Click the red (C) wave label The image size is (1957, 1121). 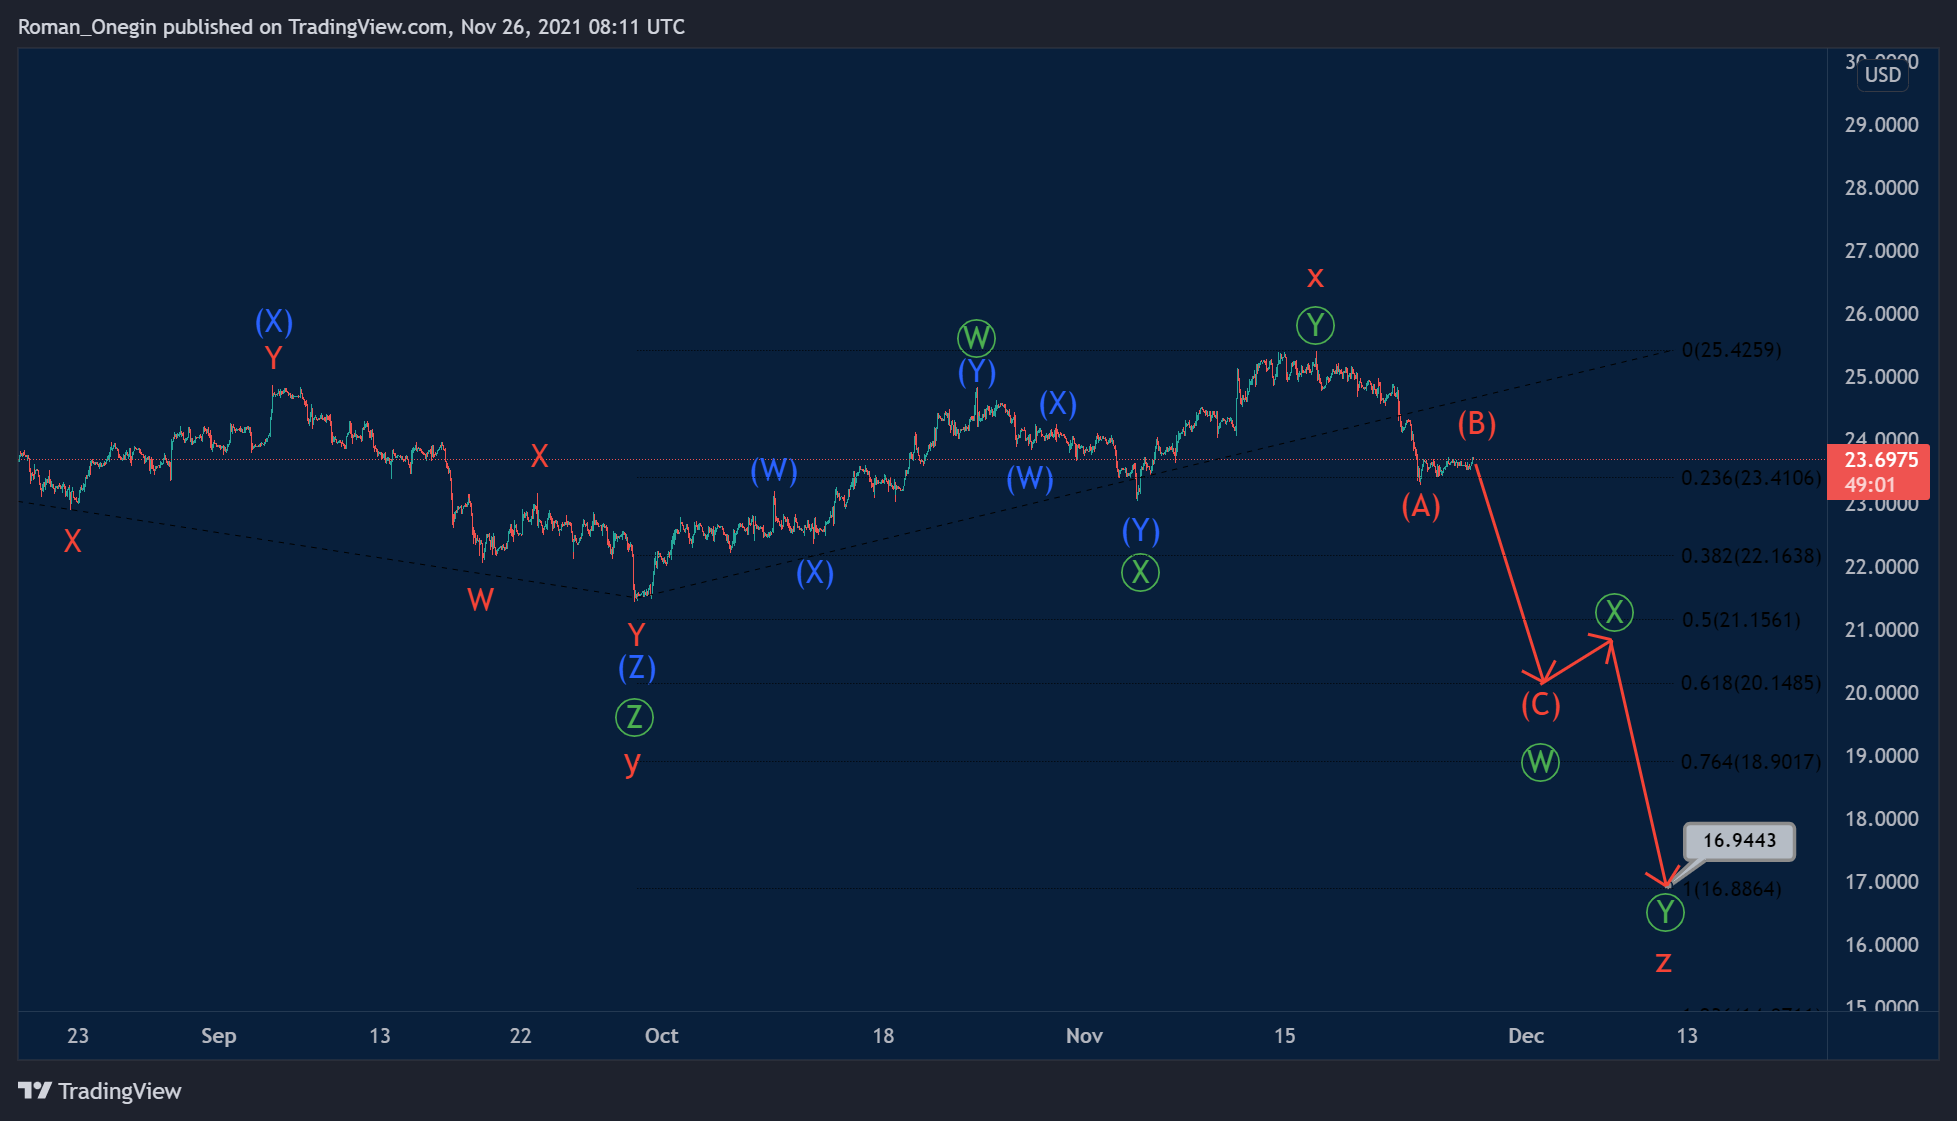tap(1540, 705)
